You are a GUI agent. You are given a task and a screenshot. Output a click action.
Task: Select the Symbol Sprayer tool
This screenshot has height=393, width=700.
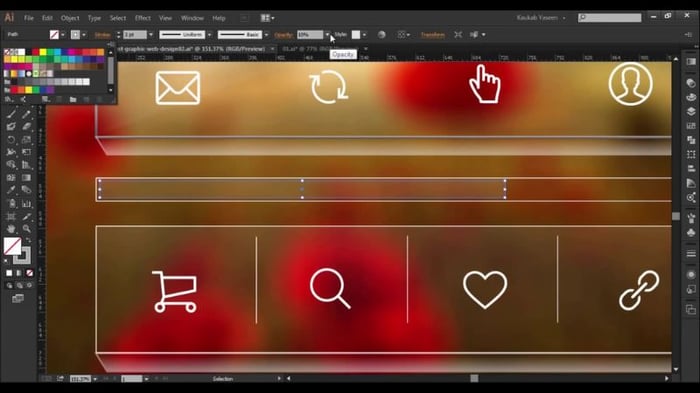[11, 204]
